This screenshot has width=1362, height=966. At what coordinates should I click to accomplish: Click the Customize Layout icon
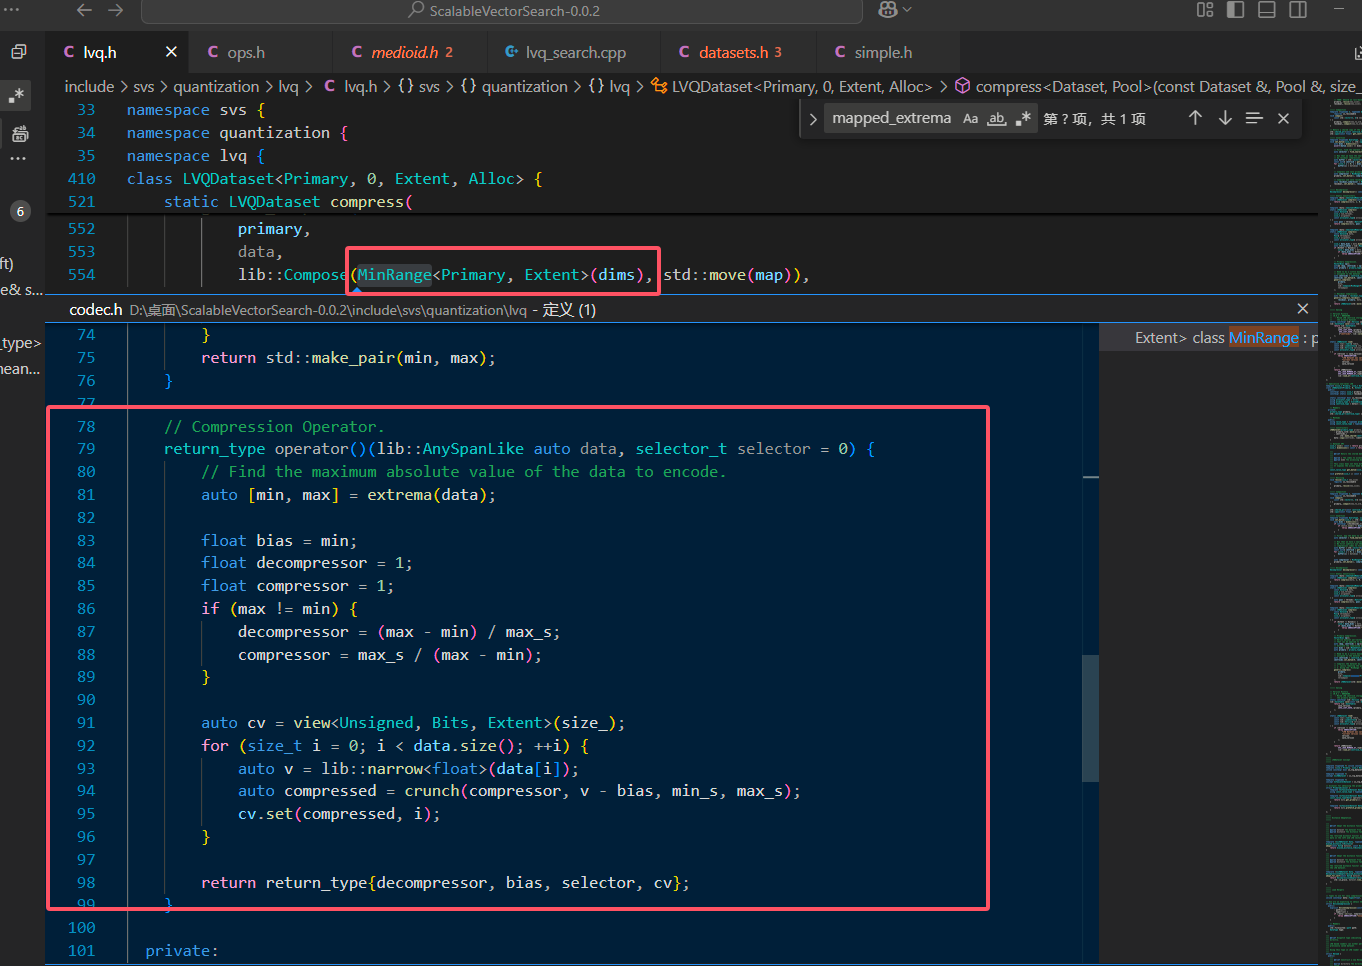(x=1205, y=10)
